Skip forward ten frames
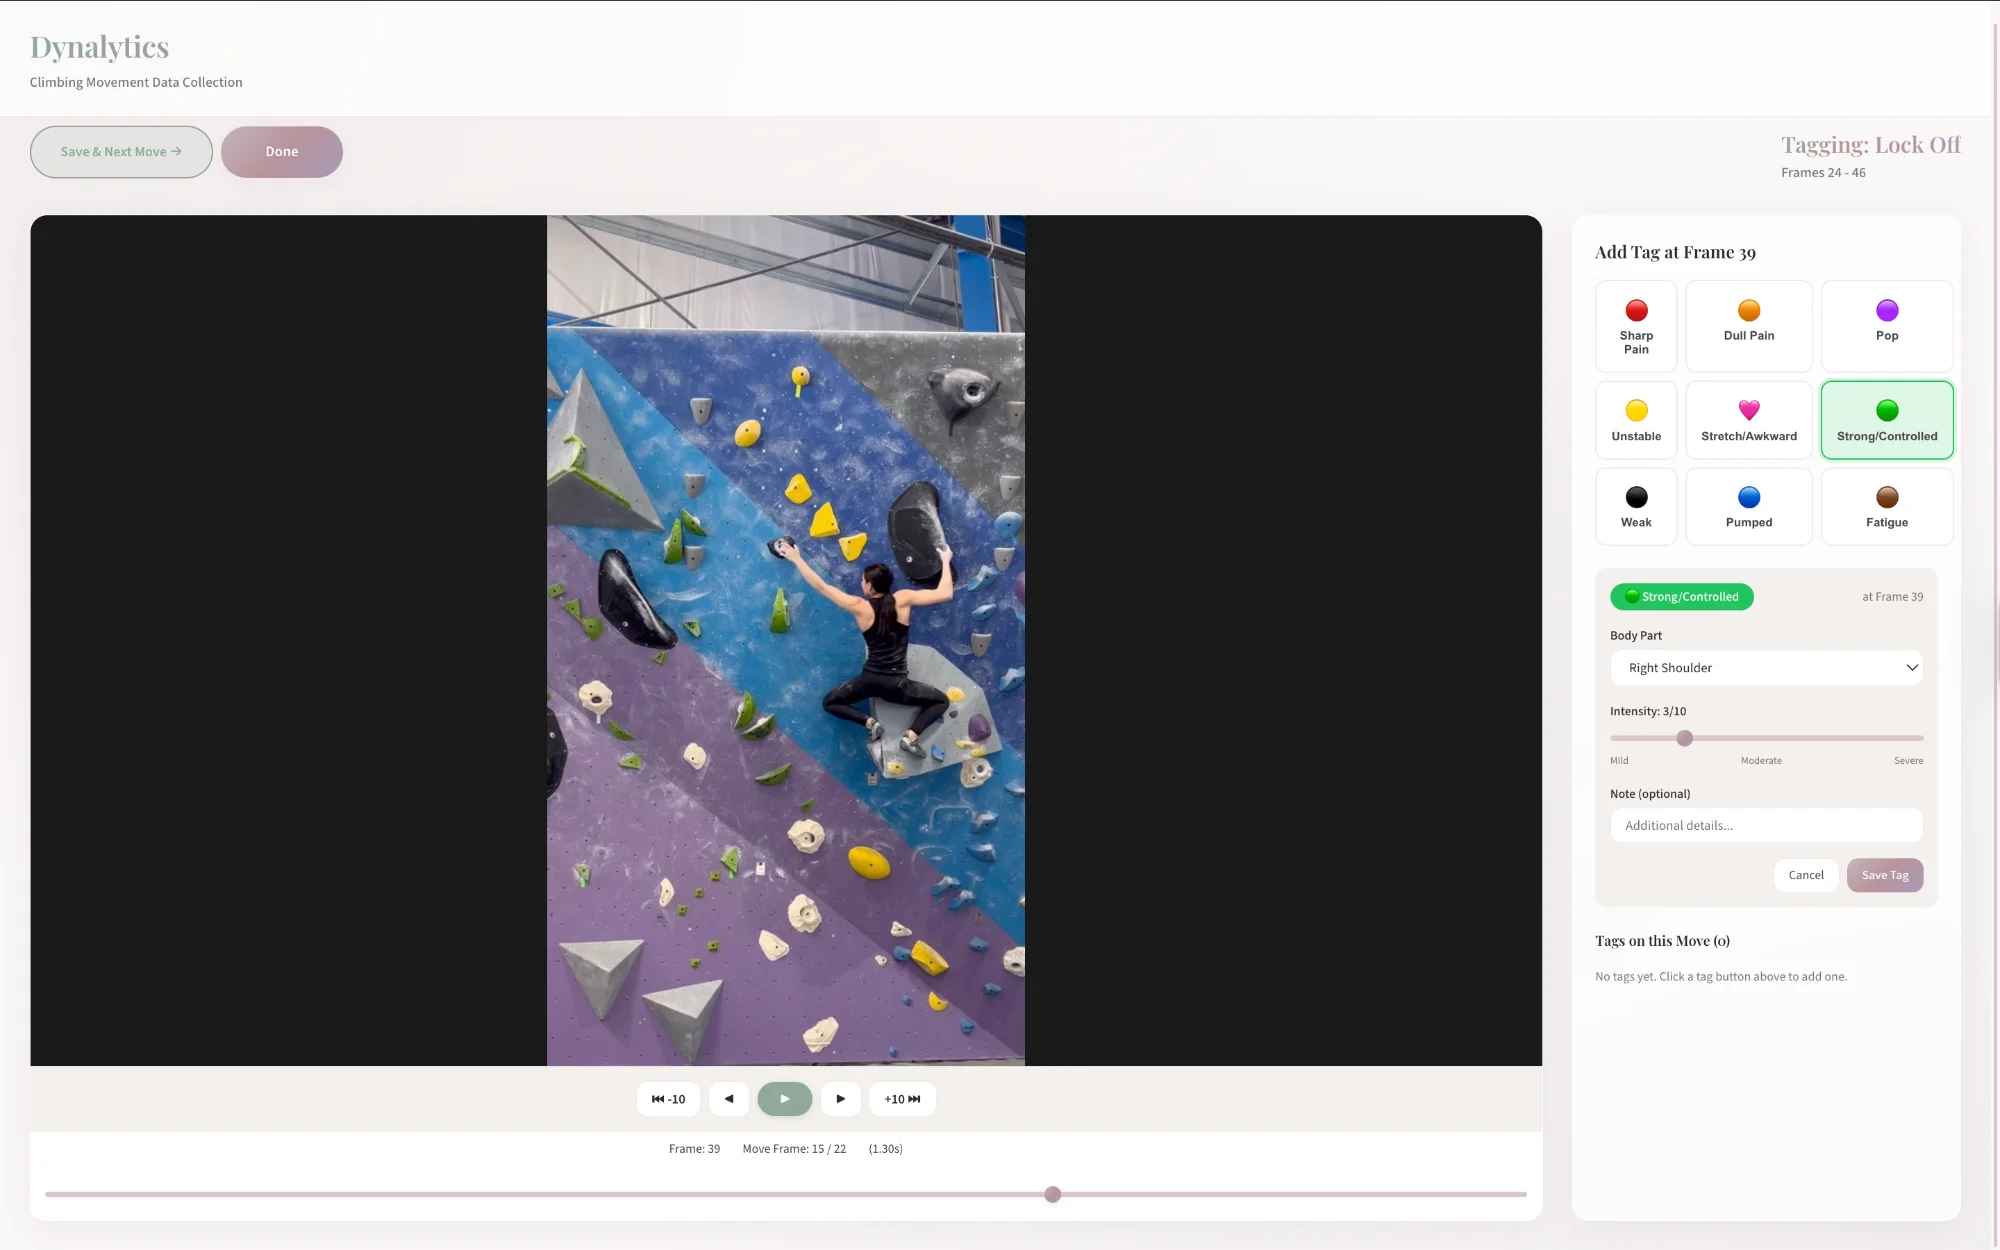 click(902, 1099)
